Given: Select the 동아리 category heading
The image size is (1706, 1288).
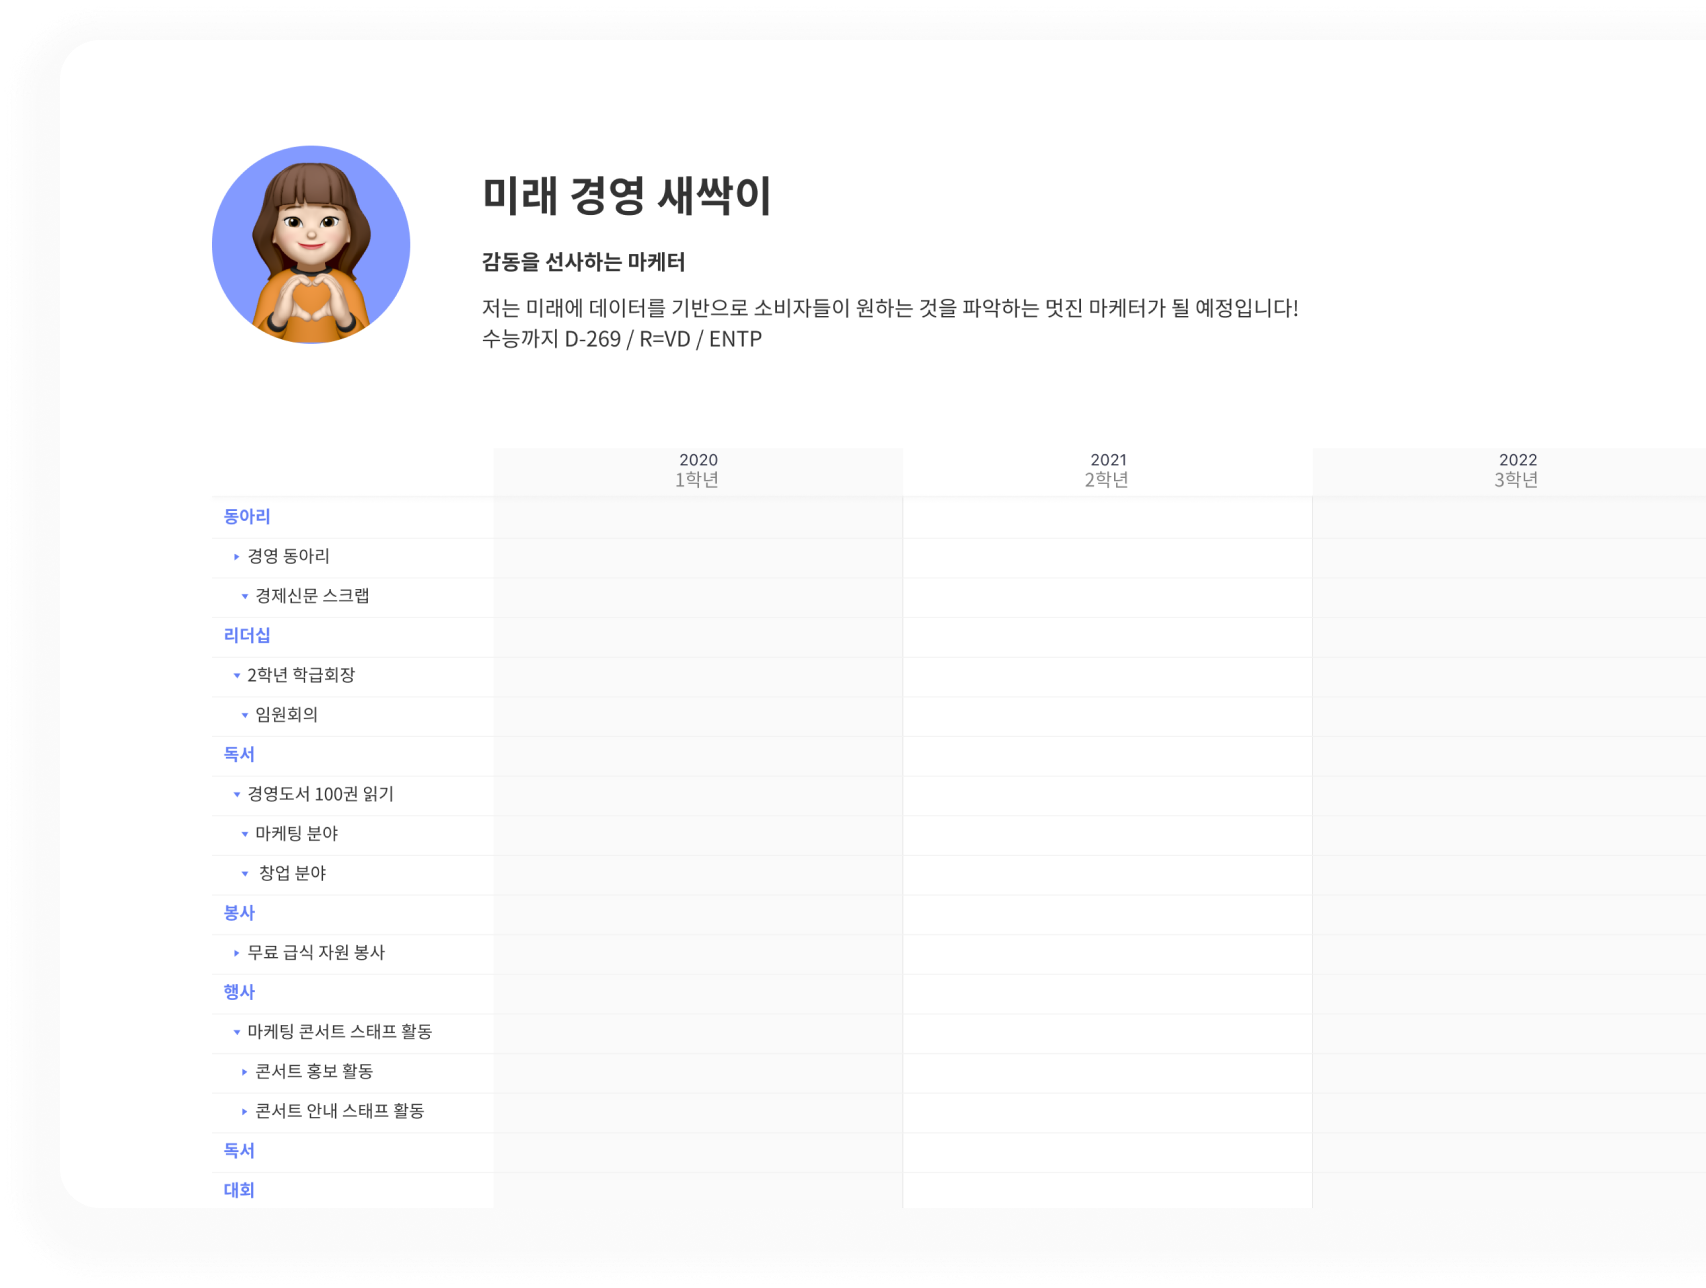Looking at the screenshot, I should pos(247,517).
